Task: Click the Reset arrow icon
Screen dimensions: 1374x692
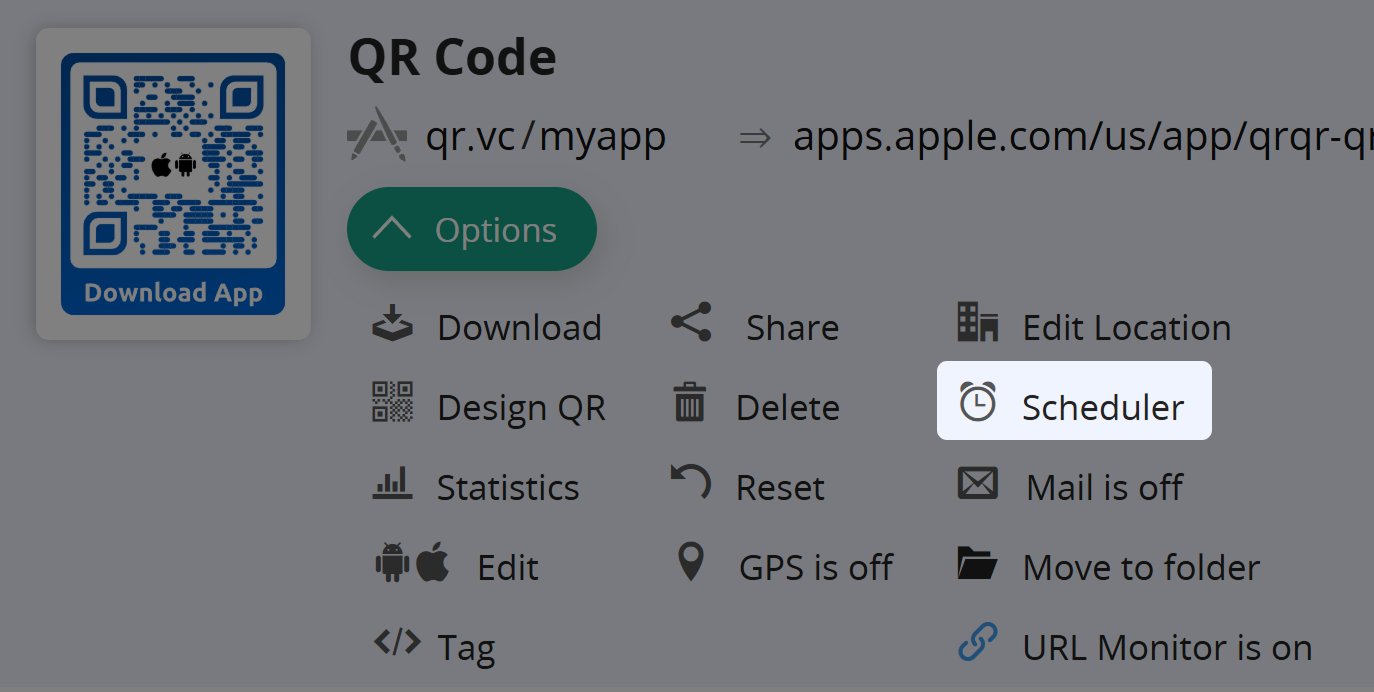Action: point(690,484)
